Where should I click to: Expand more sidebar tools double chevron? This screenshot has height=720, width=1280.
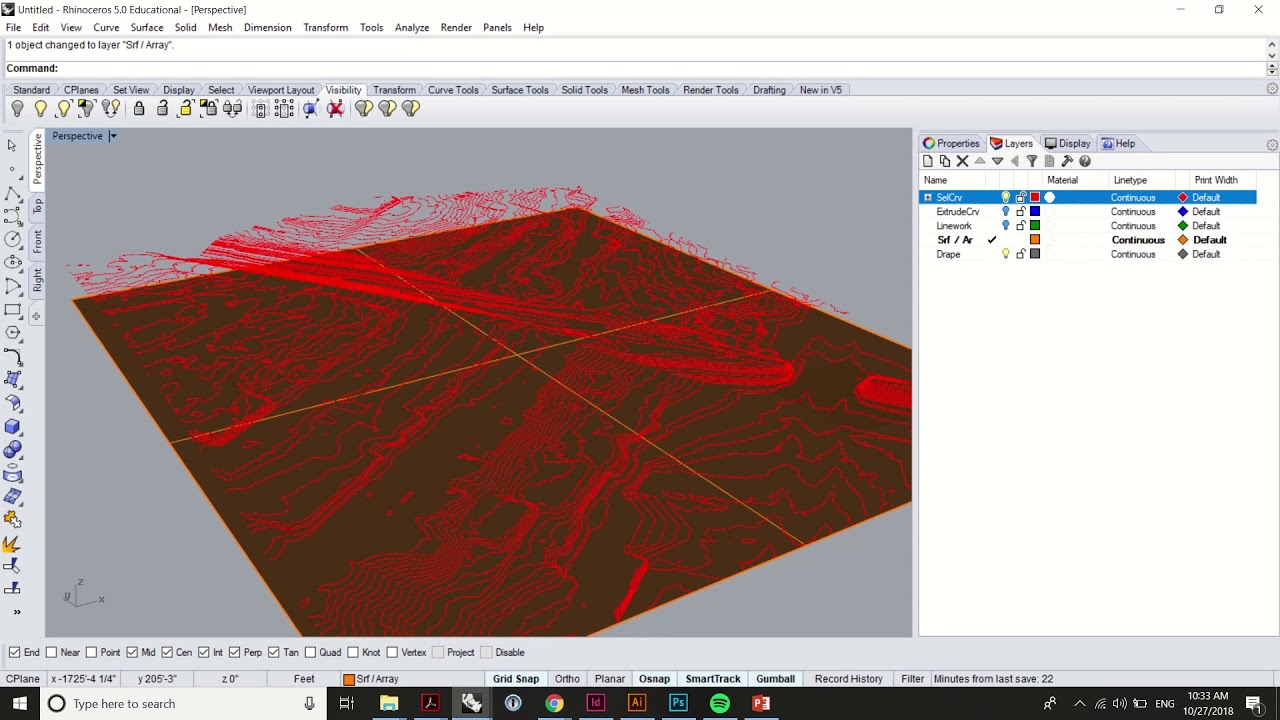click(x=16, y=612)
